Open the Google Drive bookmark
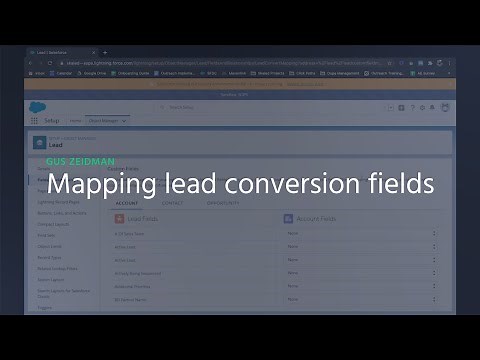The height and width of the screenshot is (360, 480). (92, 73)
